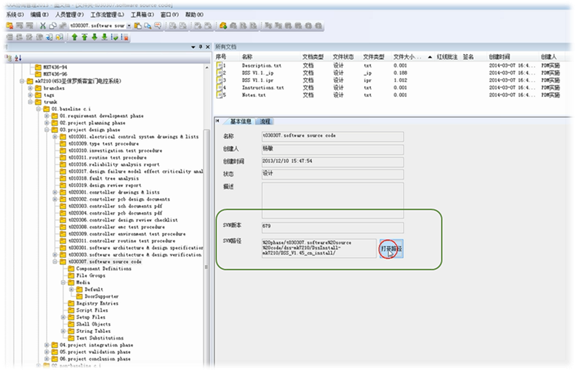Screen dimensions: 576x371
Task: Open the toolbar path combo box dropdown
Action: click(x=129, y=26)
